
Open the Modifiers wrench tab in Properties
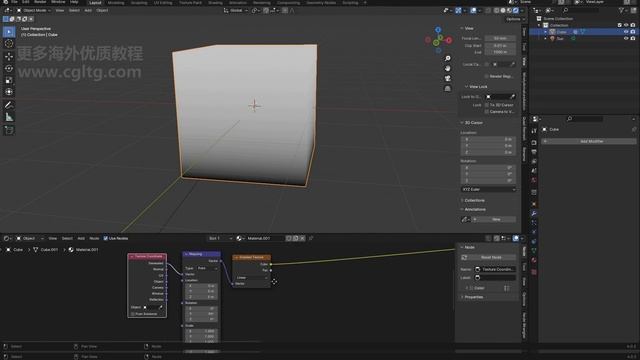click(x=534, y=213)
